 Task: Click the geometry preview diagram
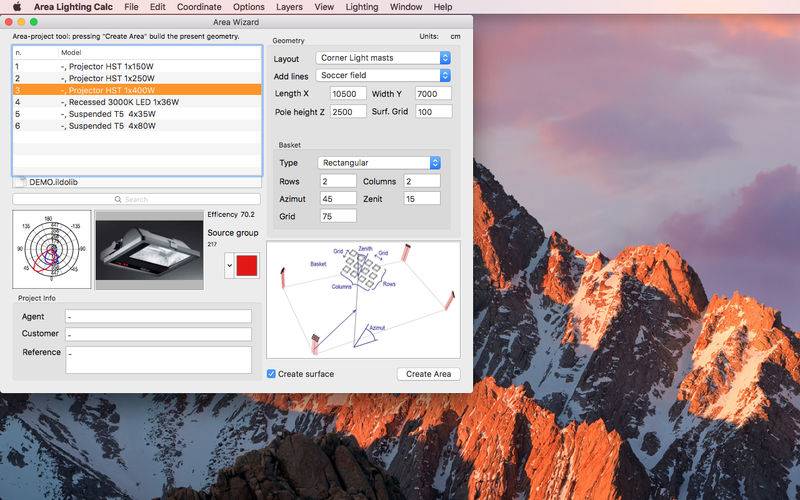(x=363, y=299)
